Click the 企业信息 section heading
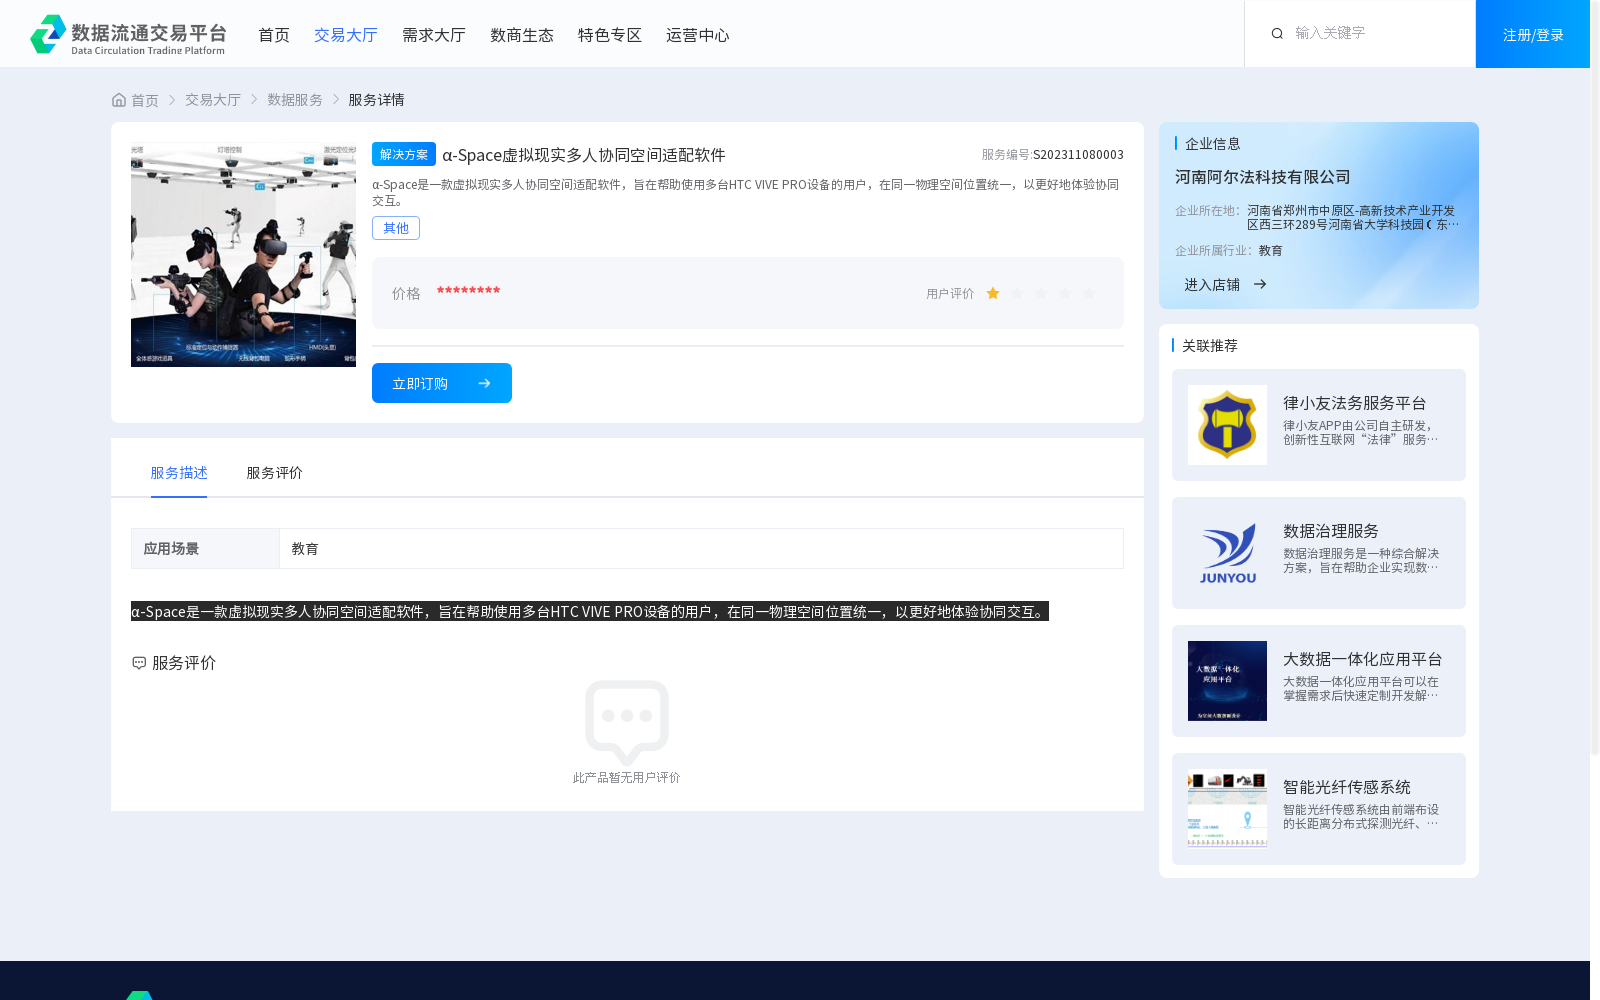Viewport: 1600px width, 1000px height. click(x=1213, y=143)
